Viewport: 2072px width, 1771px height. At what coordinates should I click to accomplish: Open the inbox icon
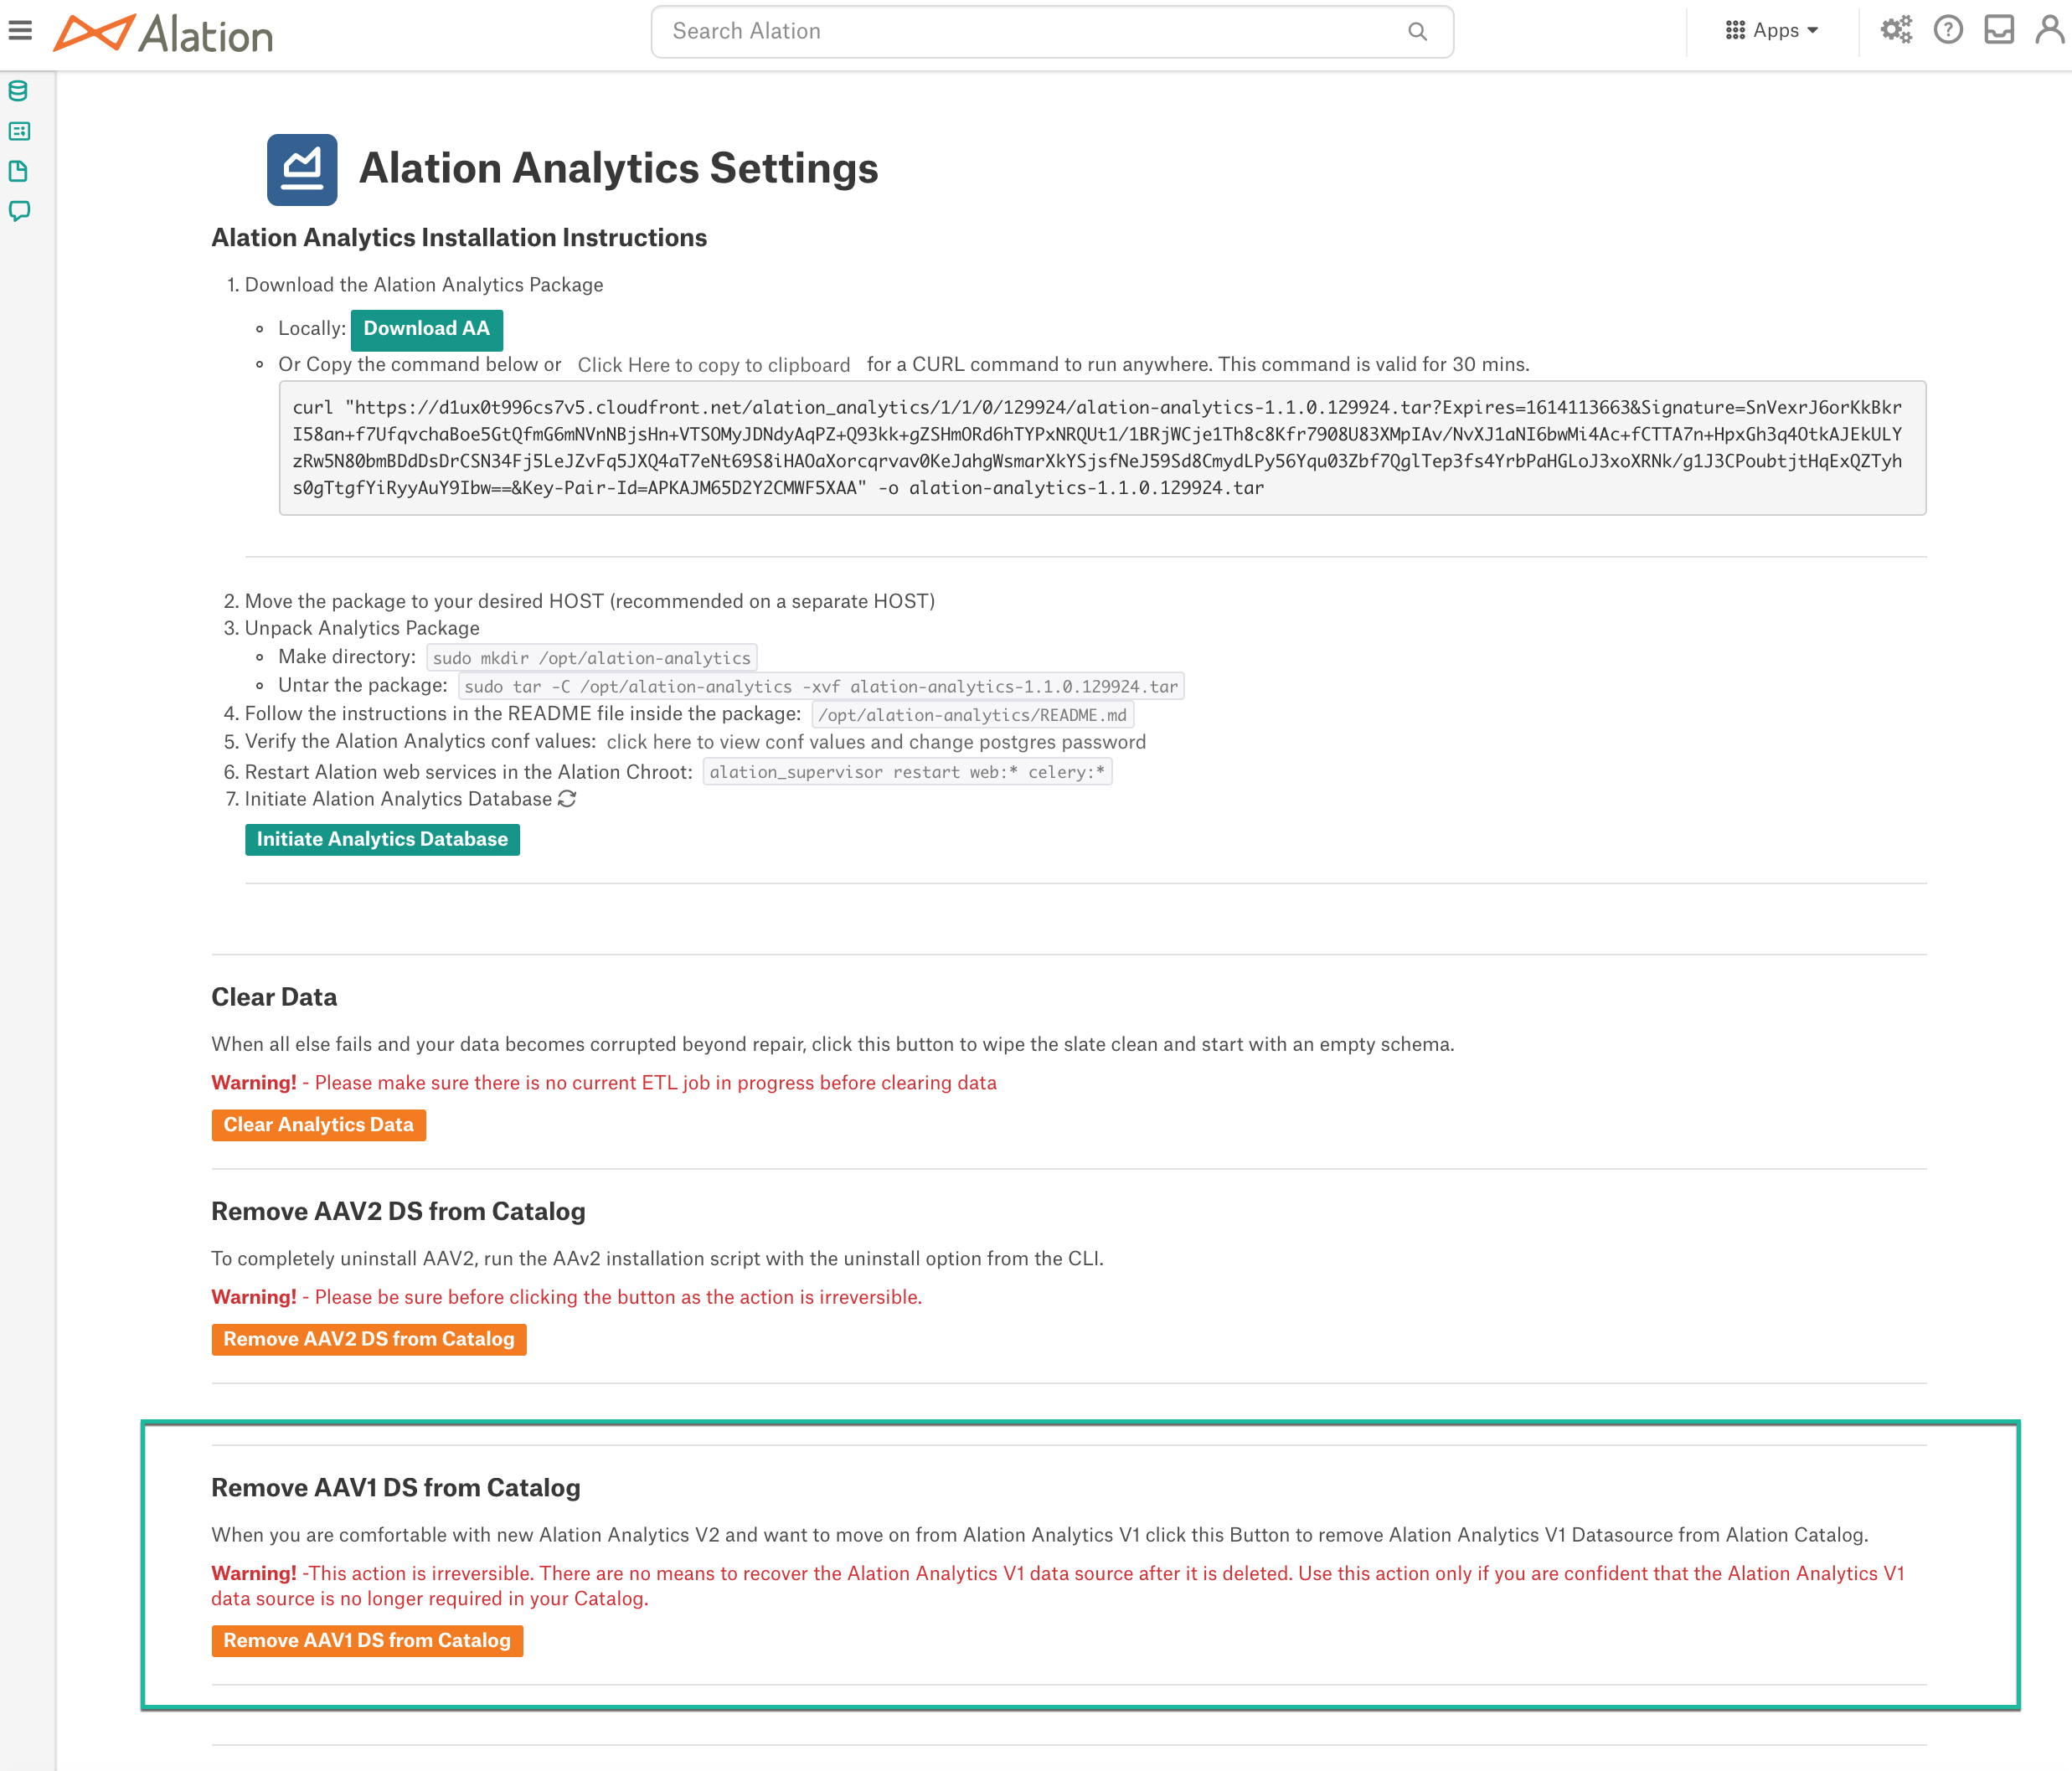1999,30
